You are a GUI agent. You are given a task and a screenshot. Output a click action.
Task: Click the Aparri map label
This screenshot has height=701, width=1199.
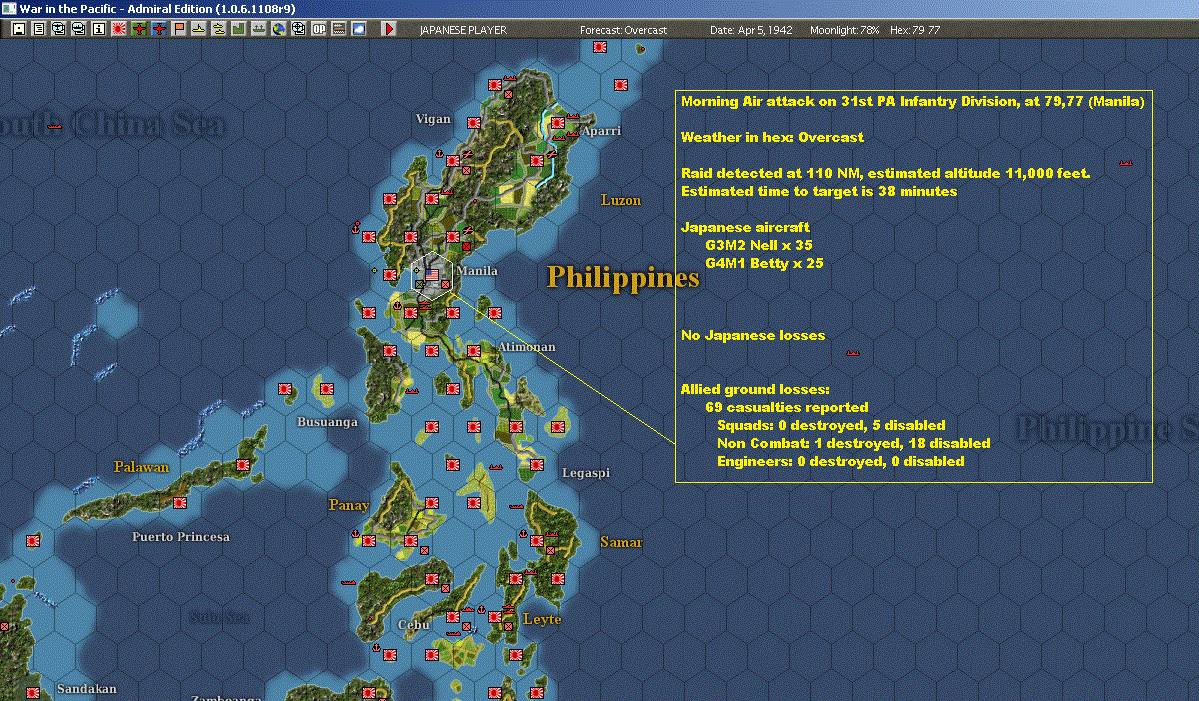601,131
